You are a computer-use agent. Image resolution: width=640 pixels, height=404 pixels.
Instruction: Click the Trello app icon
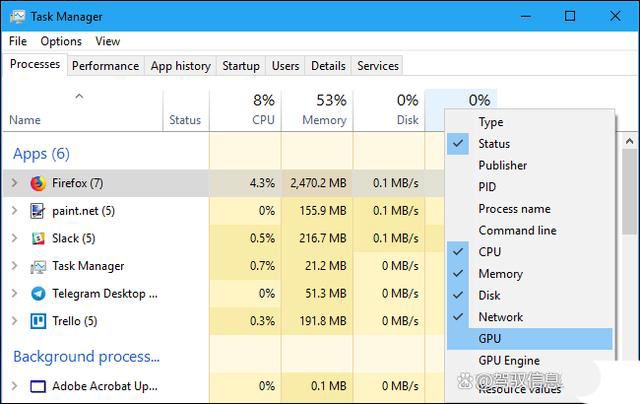(38, 321)
